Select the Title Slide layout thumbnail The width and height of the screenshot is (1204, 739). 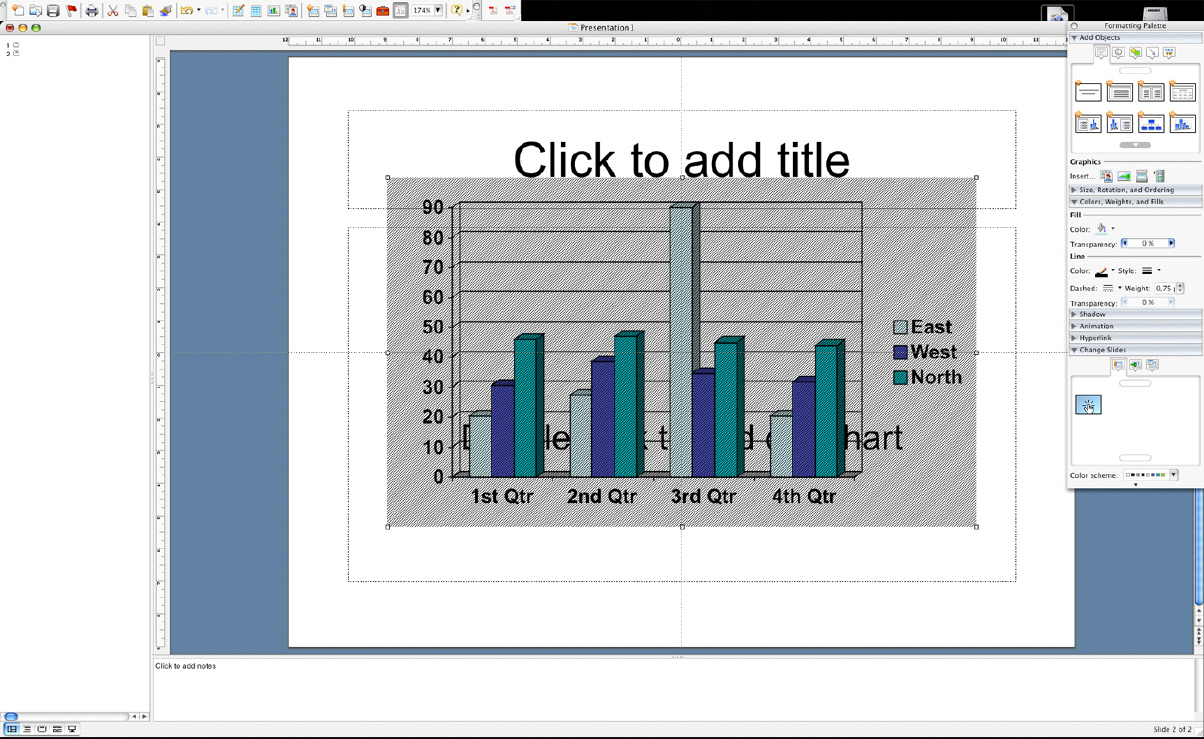[x=1088, y=92]
